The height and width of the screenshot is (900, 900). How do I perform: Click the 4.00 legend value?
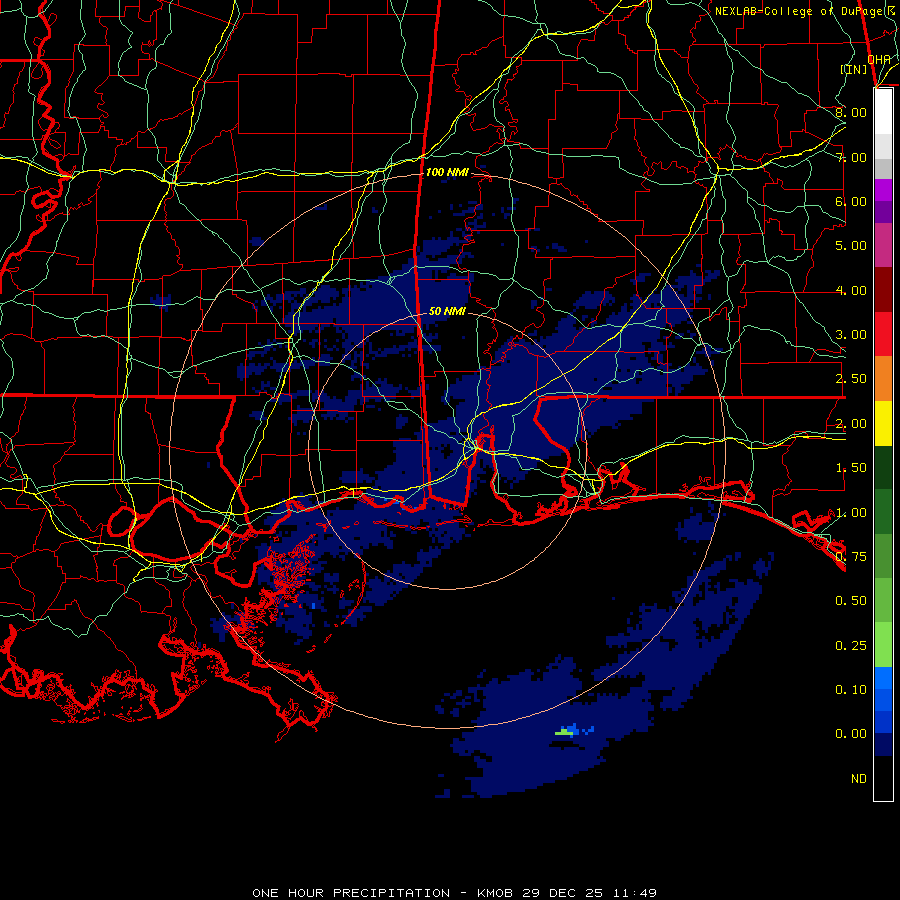coord(851,290)
